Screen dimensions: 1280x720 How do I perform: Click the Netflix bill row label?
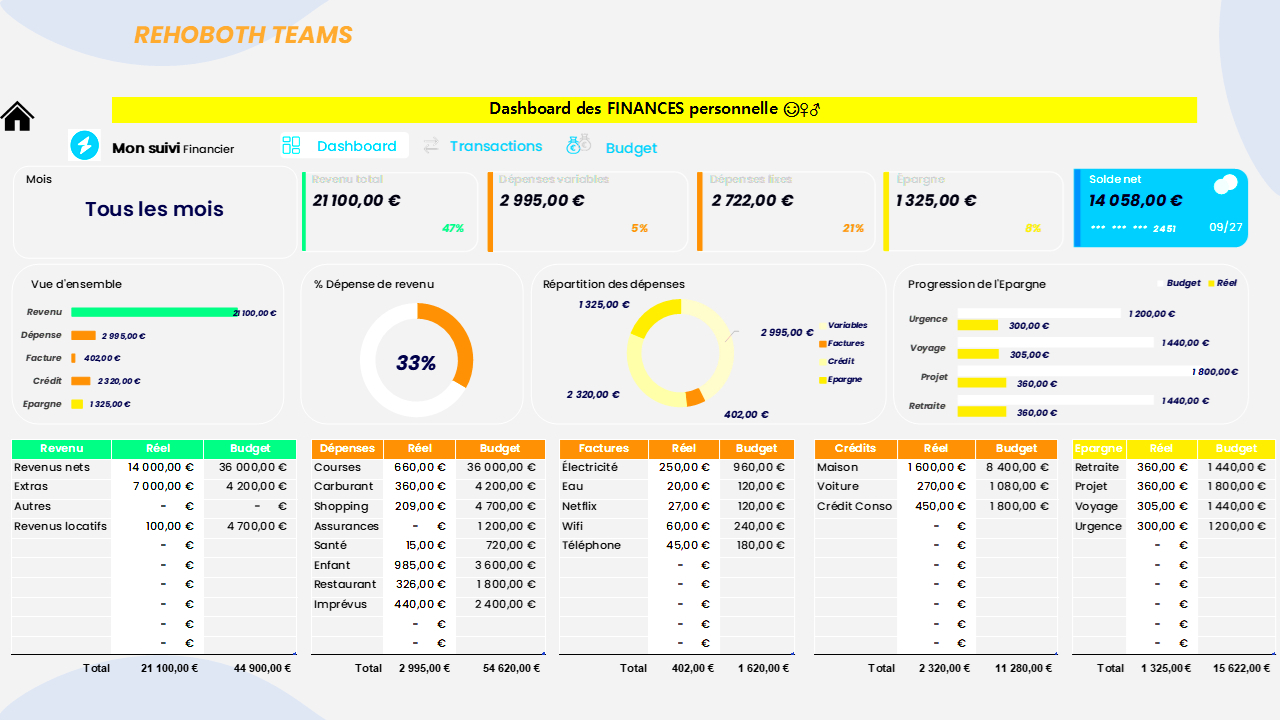pyautogui.click(x=579, y=506)
